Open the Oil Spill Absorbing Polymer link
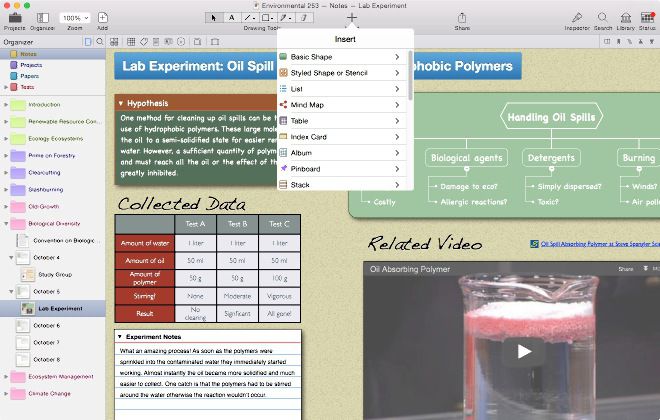Viewport: 660px width, 420px height. point(593,243)
